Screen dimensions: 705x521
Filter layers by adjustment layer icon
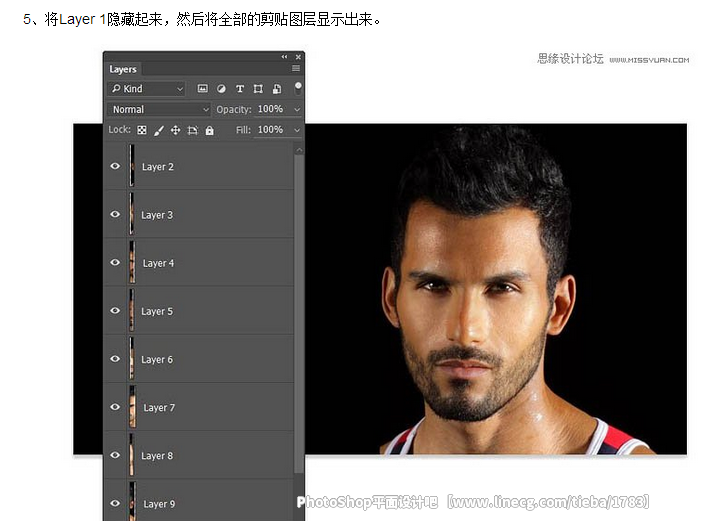221,89
